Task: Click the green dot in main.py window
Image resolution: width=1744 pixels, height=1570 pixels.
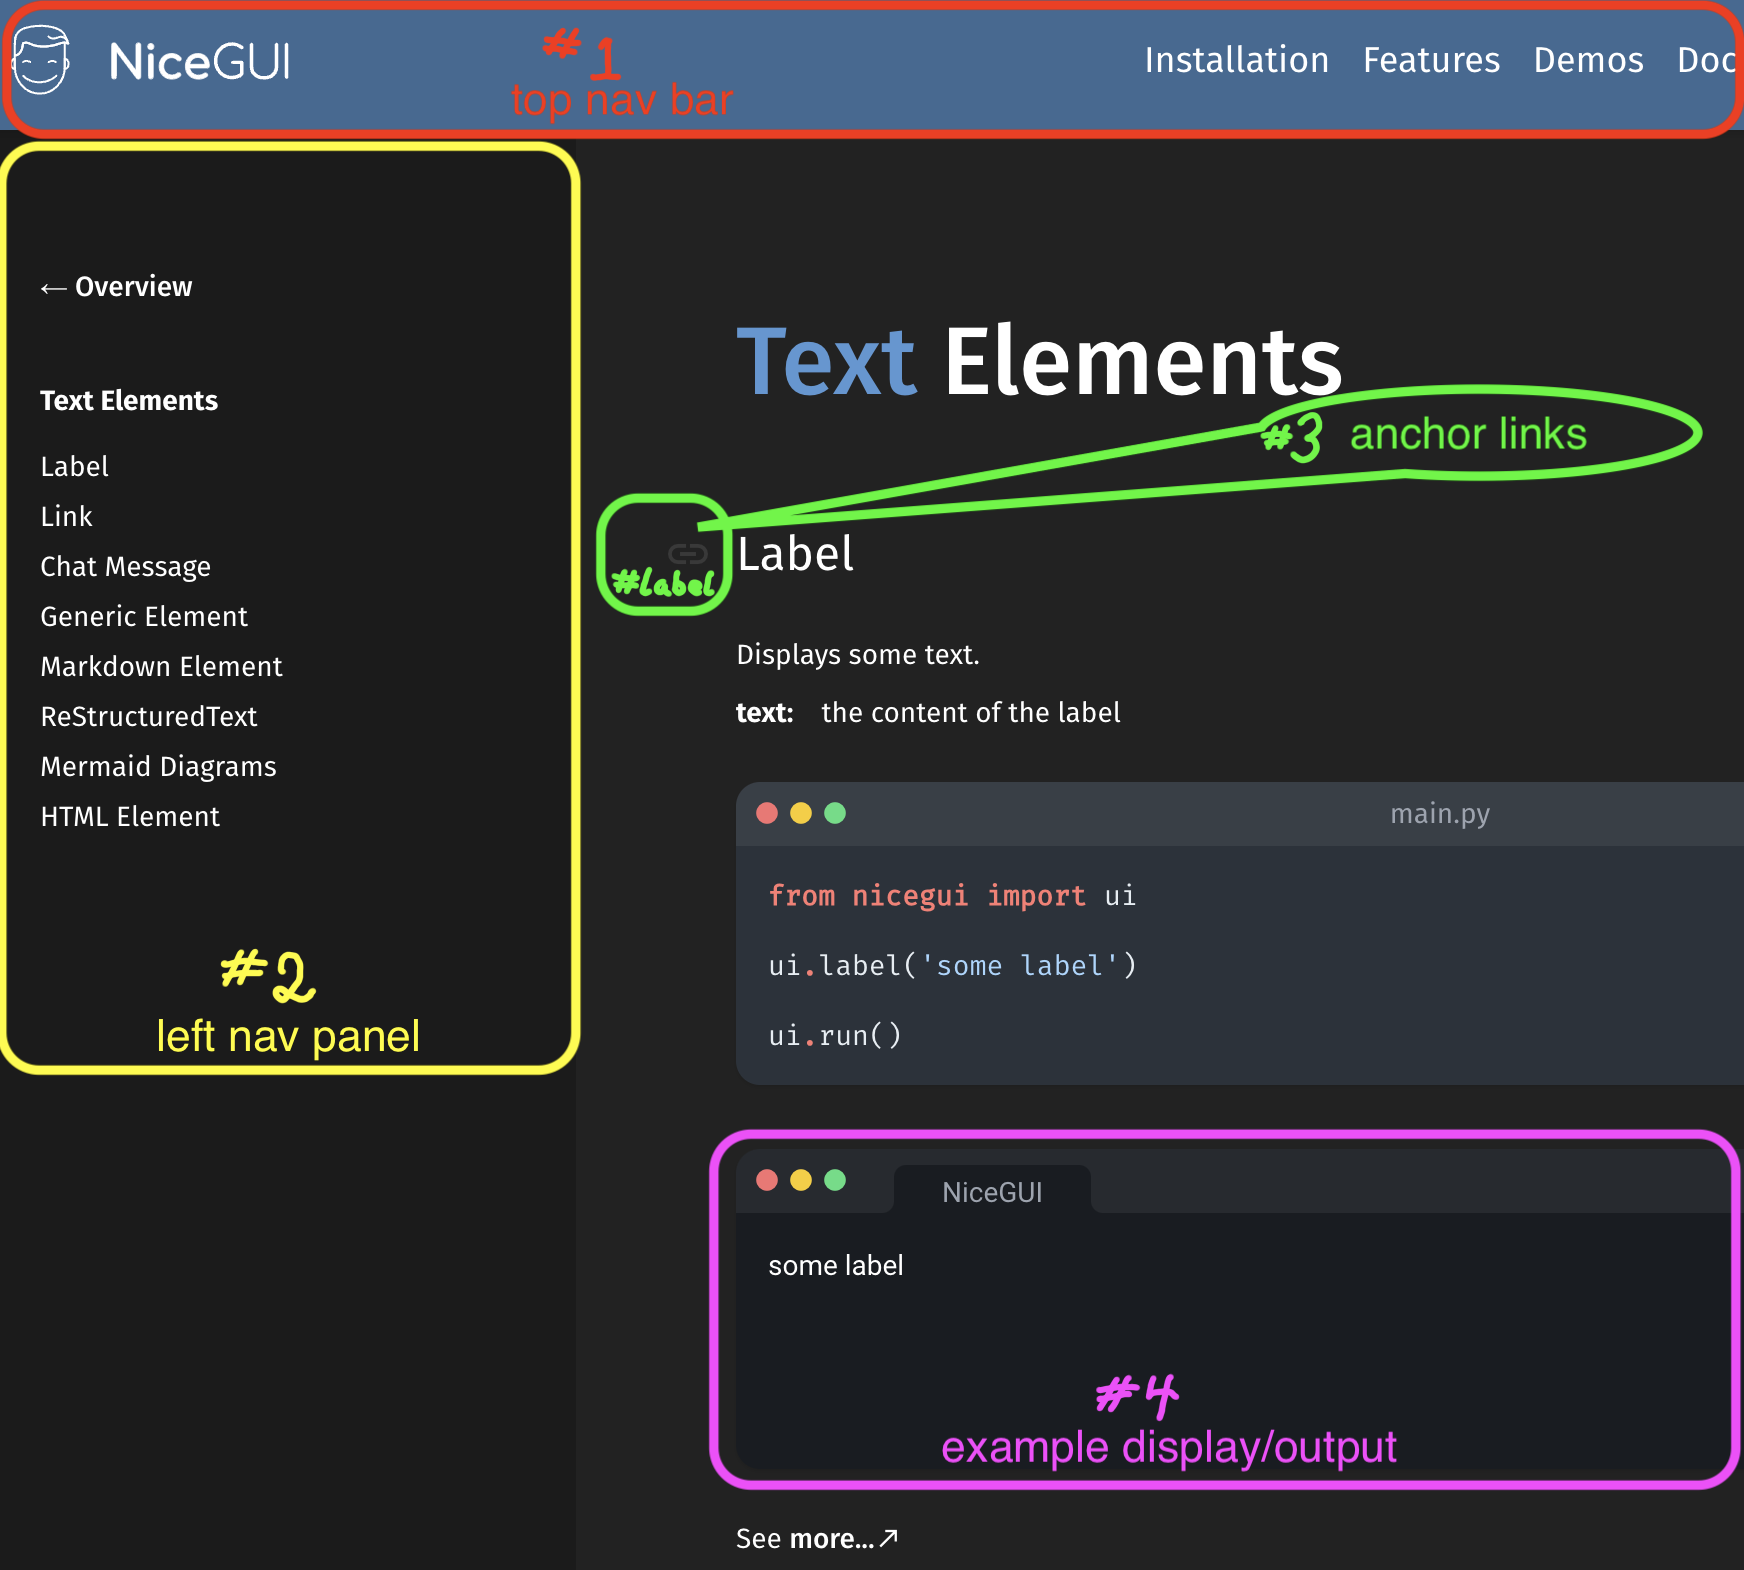Action: [835, 813]
